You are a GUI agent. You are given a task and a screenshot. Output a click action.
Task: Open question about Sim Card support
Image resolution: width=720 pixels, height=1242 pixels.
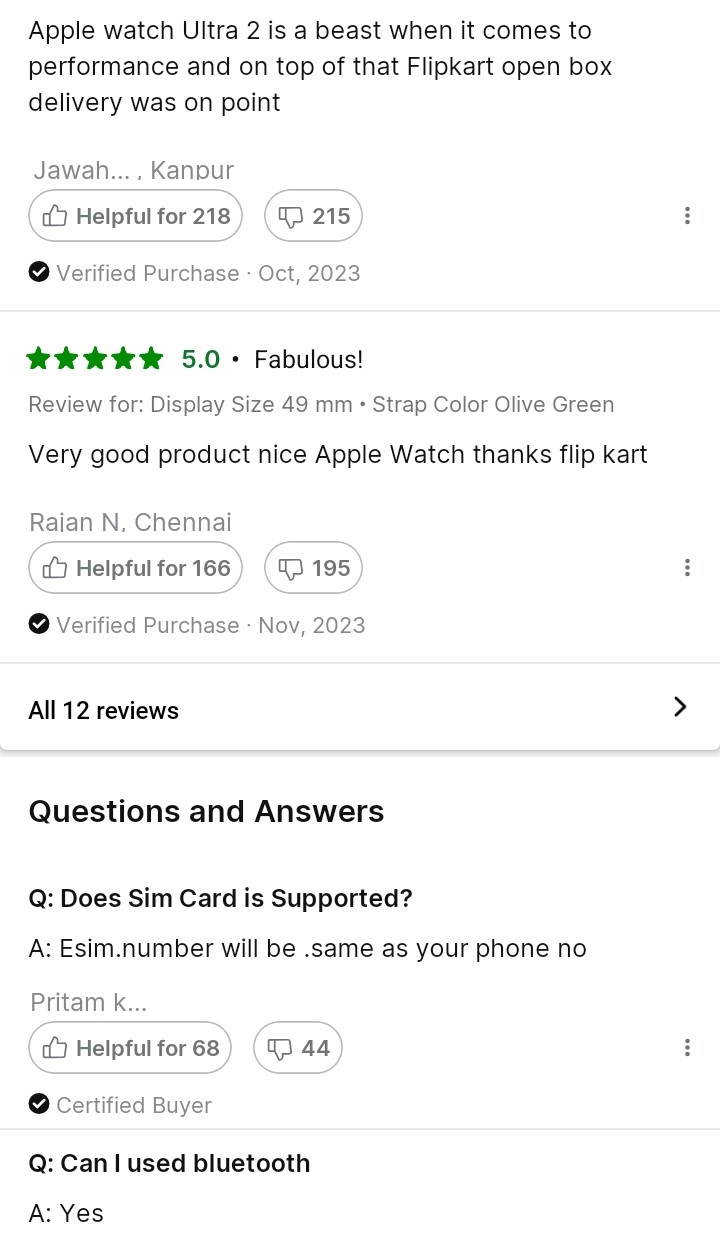220,898
